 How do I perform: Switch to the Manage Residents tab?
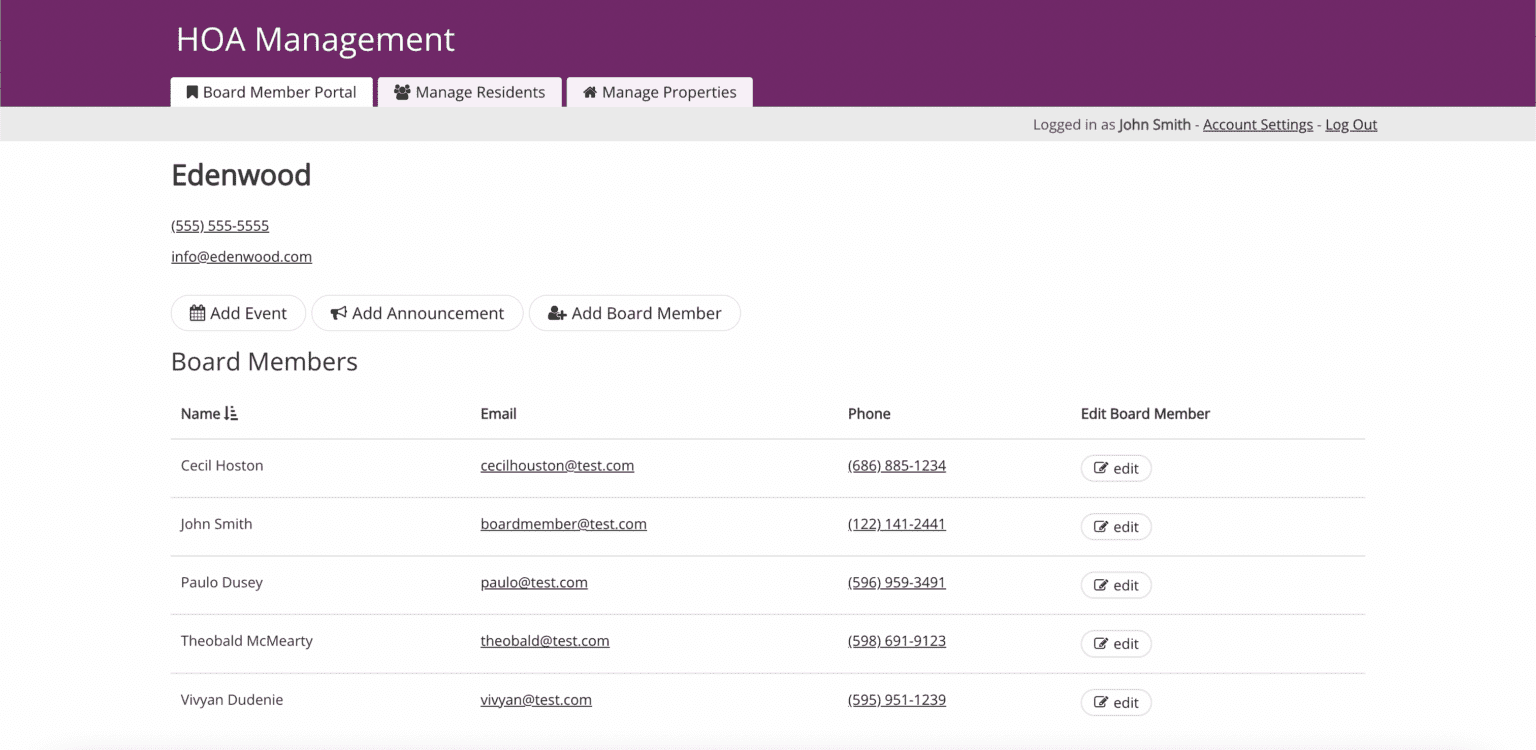470,92
